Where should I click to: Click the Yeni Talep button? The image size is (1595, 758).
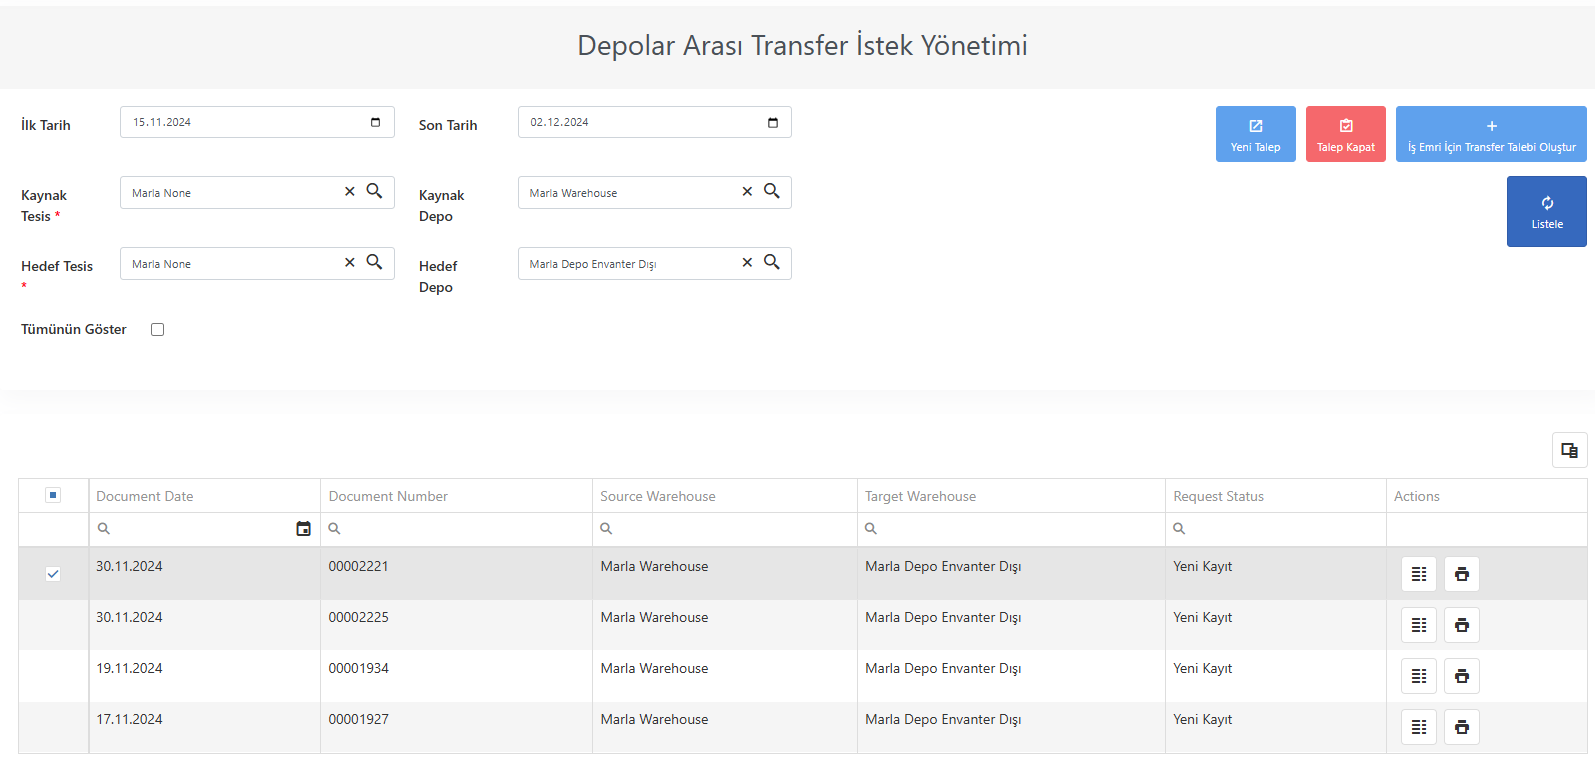point(1256,134)
